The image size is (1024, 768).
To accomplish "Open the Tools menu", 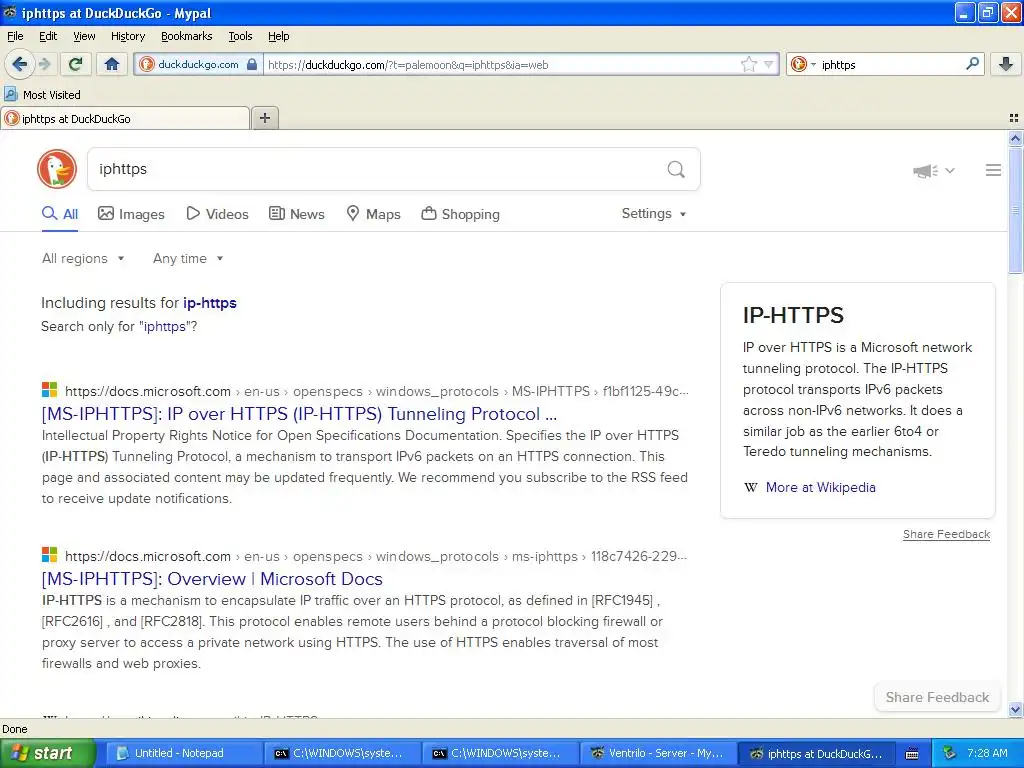I will click(x=240, y=36).
